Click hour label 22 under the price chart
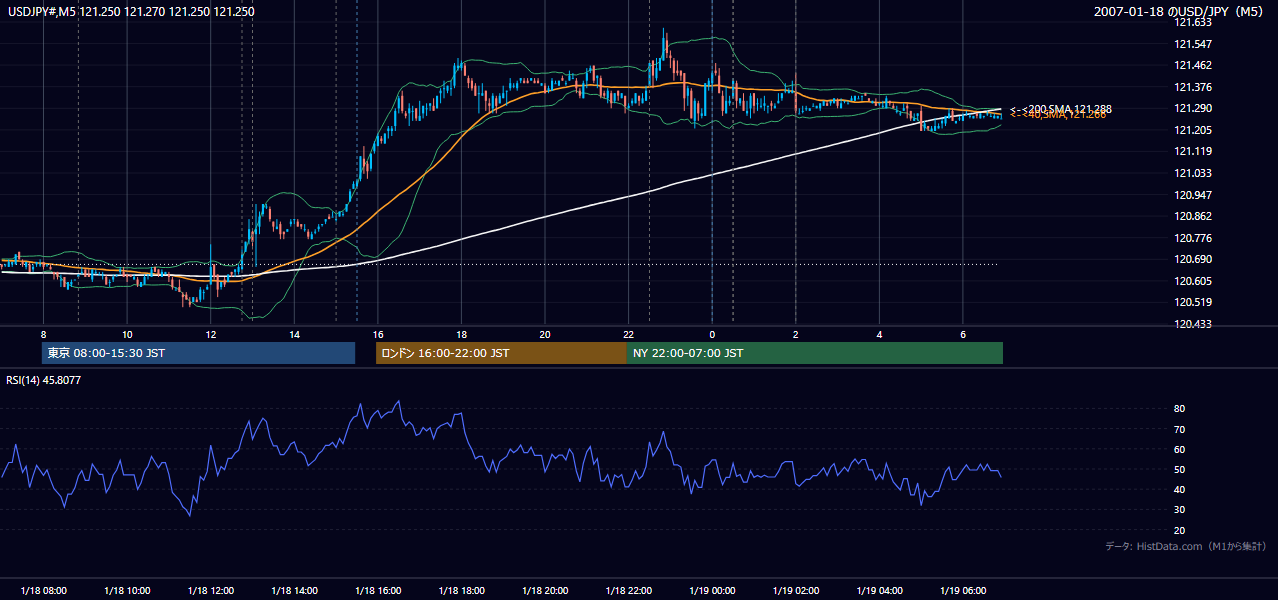 [x=628, y=334]
